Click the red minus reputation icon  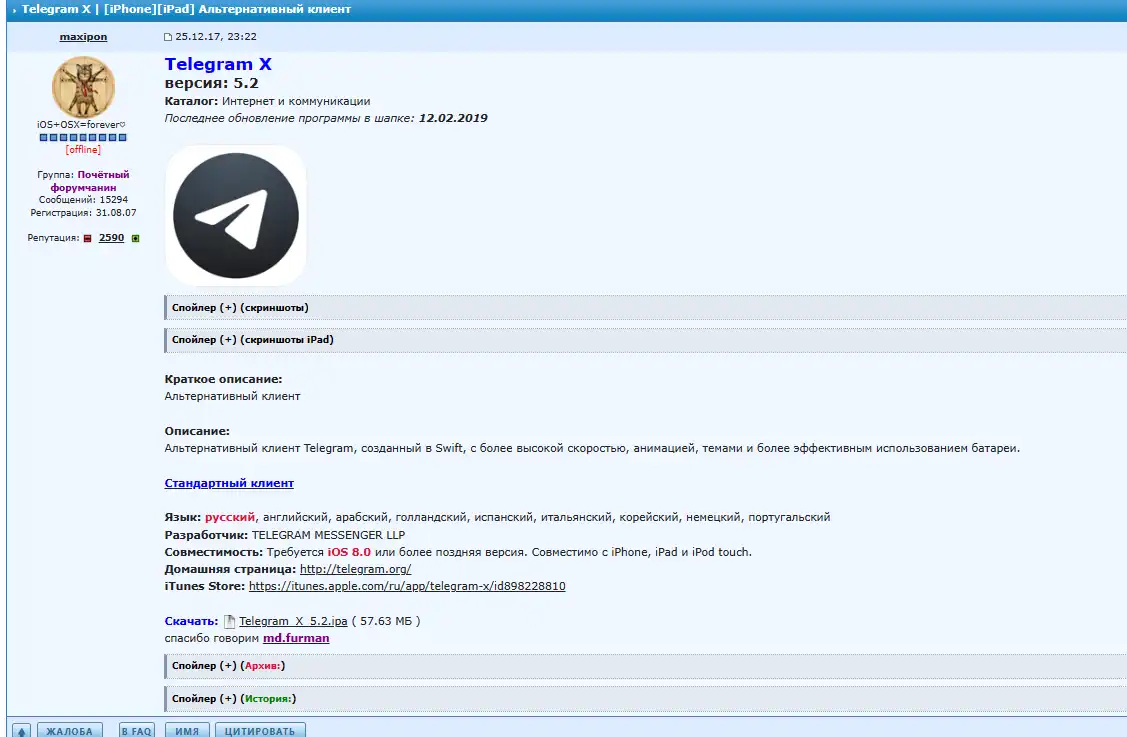pyautogui.click(x=88, y=239)
